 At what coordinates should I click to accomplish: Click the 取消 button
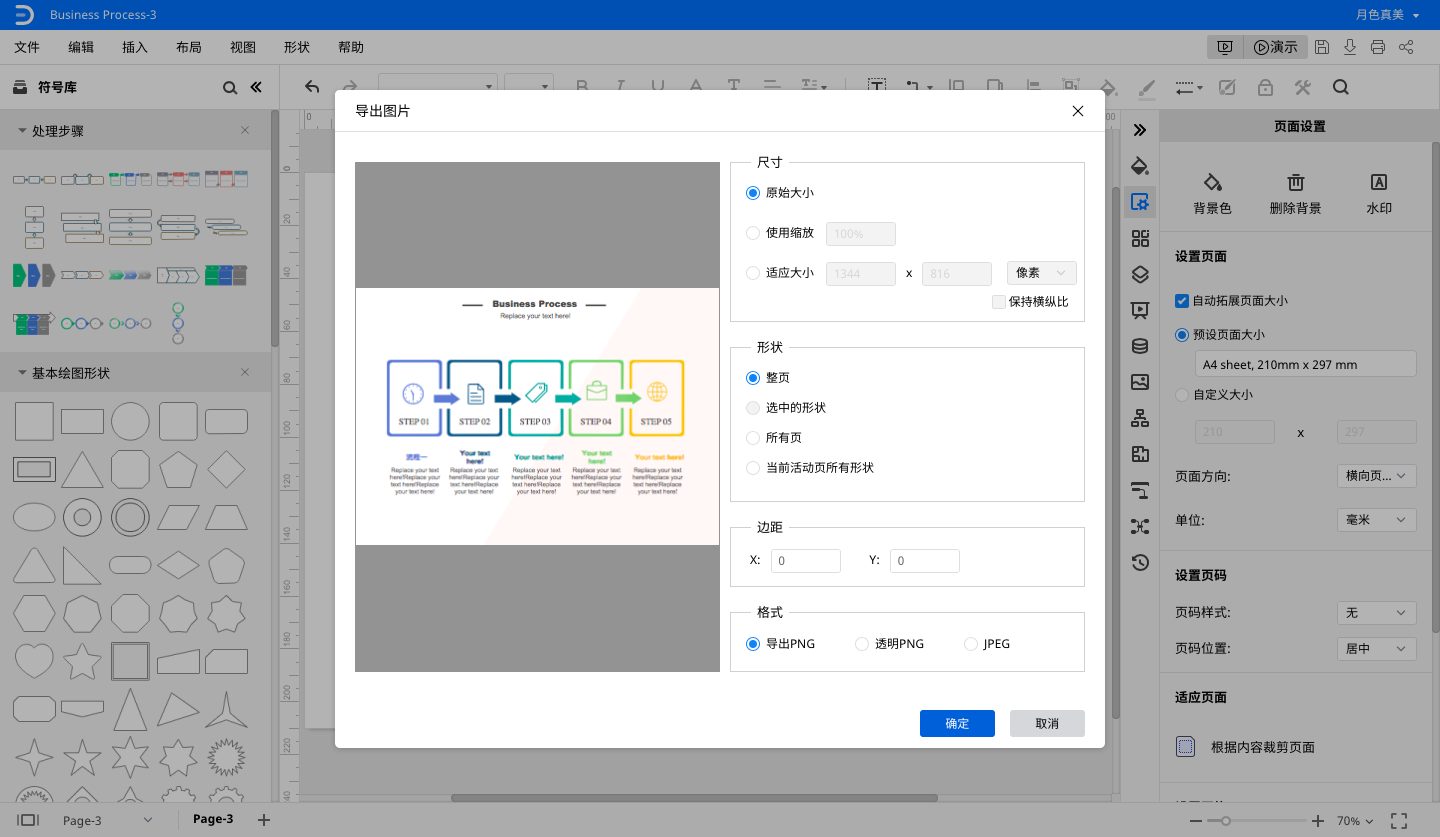[1047, 724]
